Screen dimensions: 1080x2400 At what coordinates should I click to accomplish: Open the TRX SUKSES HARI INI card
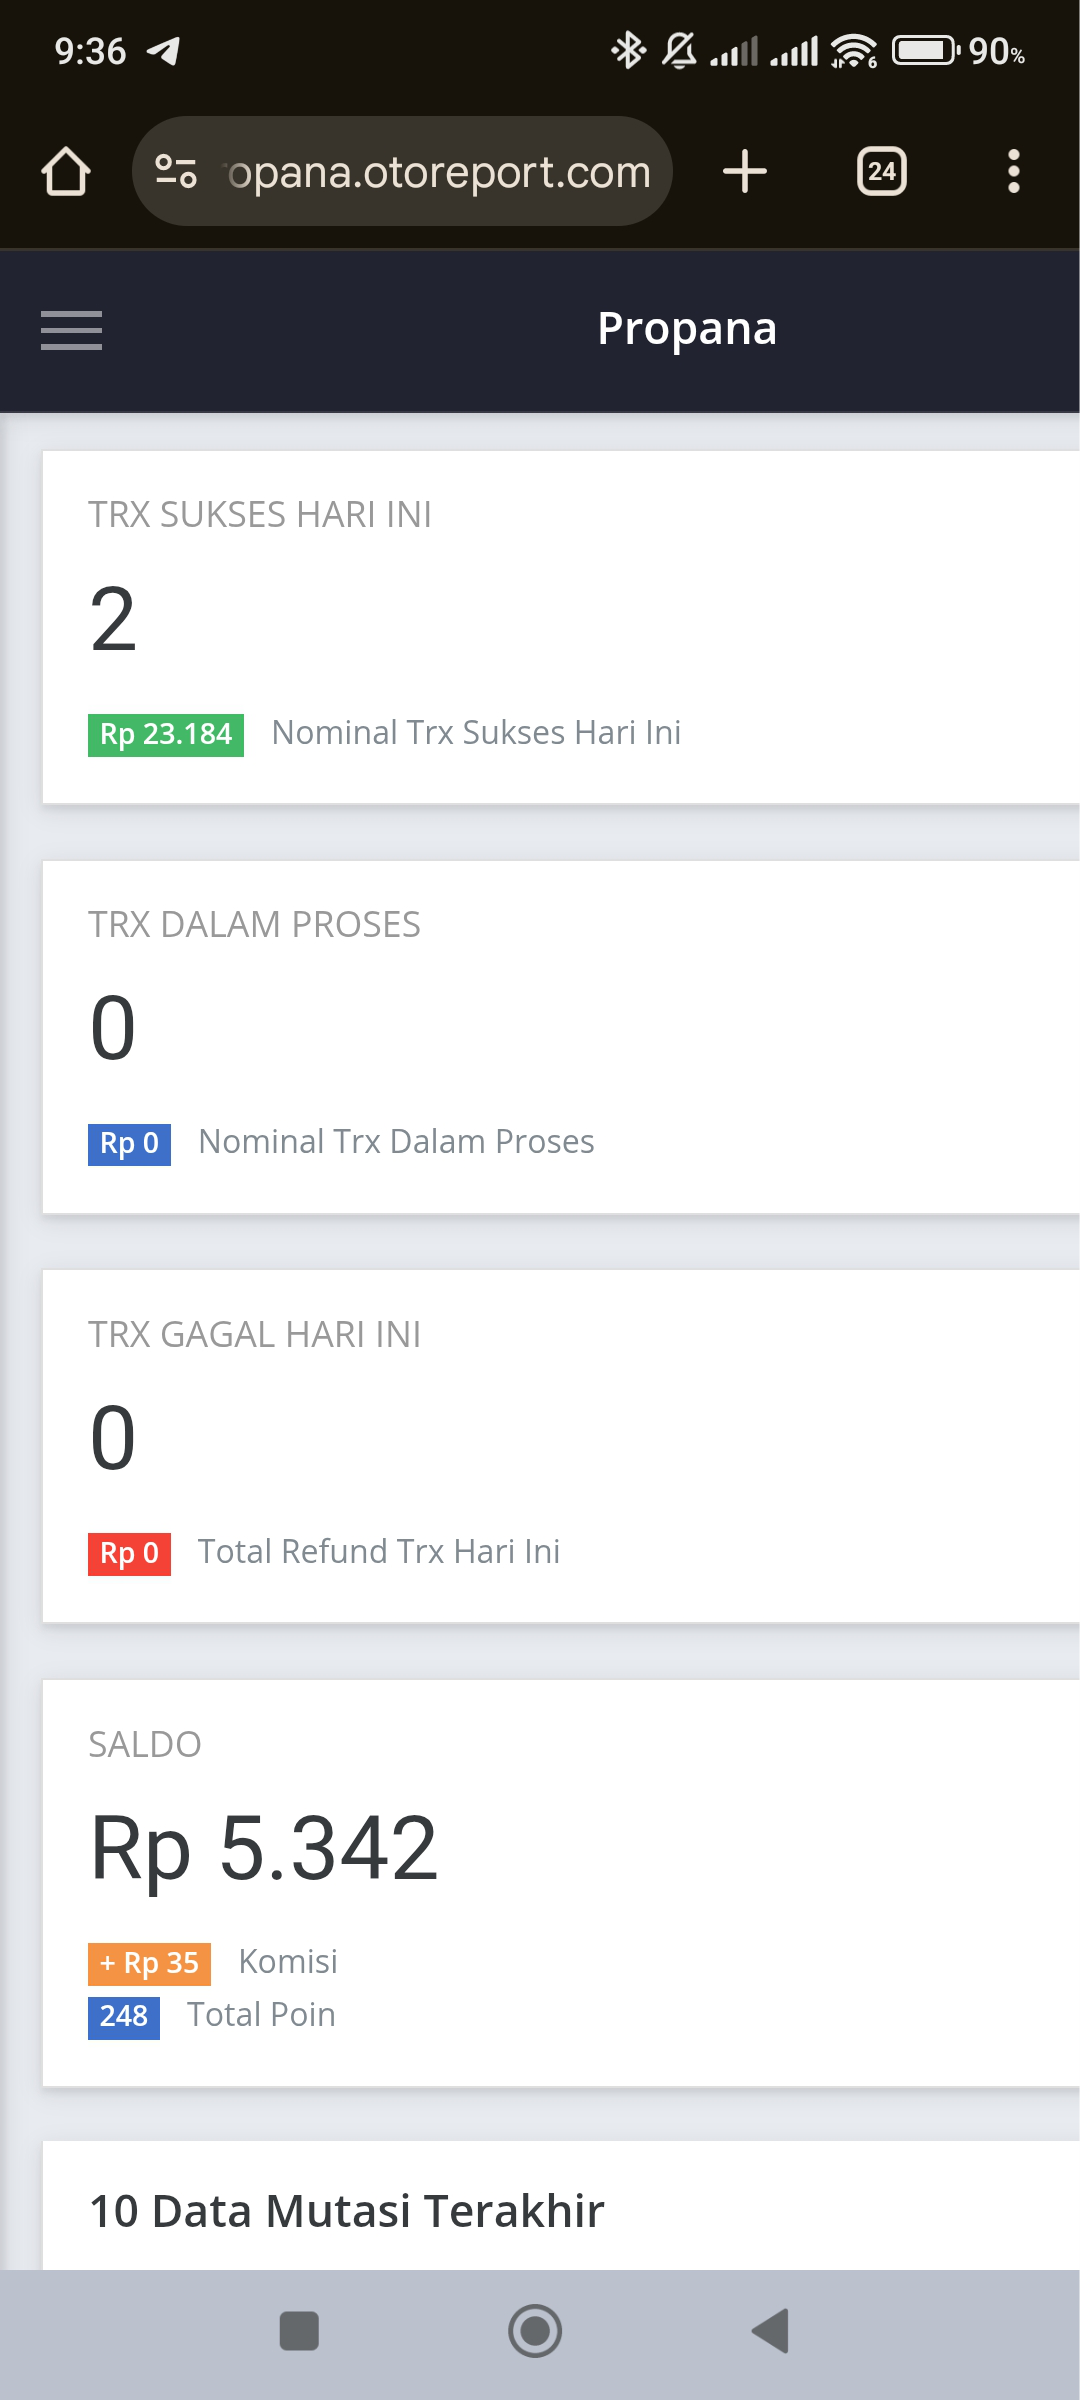[x=561, y=627]
